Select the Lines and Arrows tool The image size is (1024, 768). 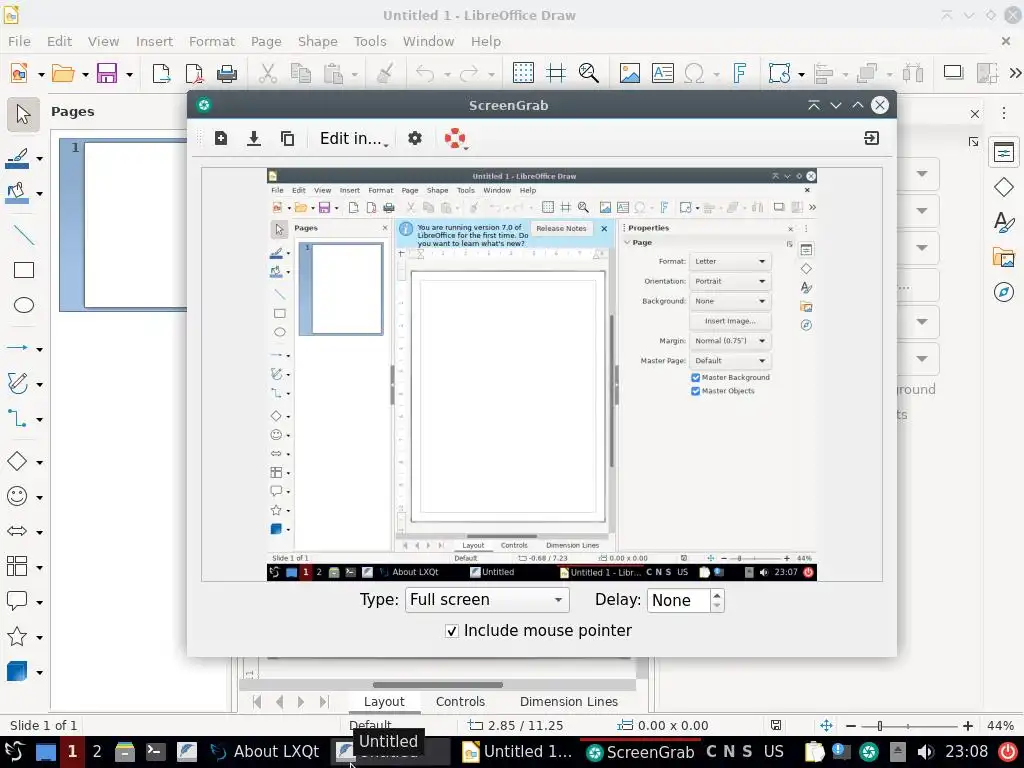17,348
